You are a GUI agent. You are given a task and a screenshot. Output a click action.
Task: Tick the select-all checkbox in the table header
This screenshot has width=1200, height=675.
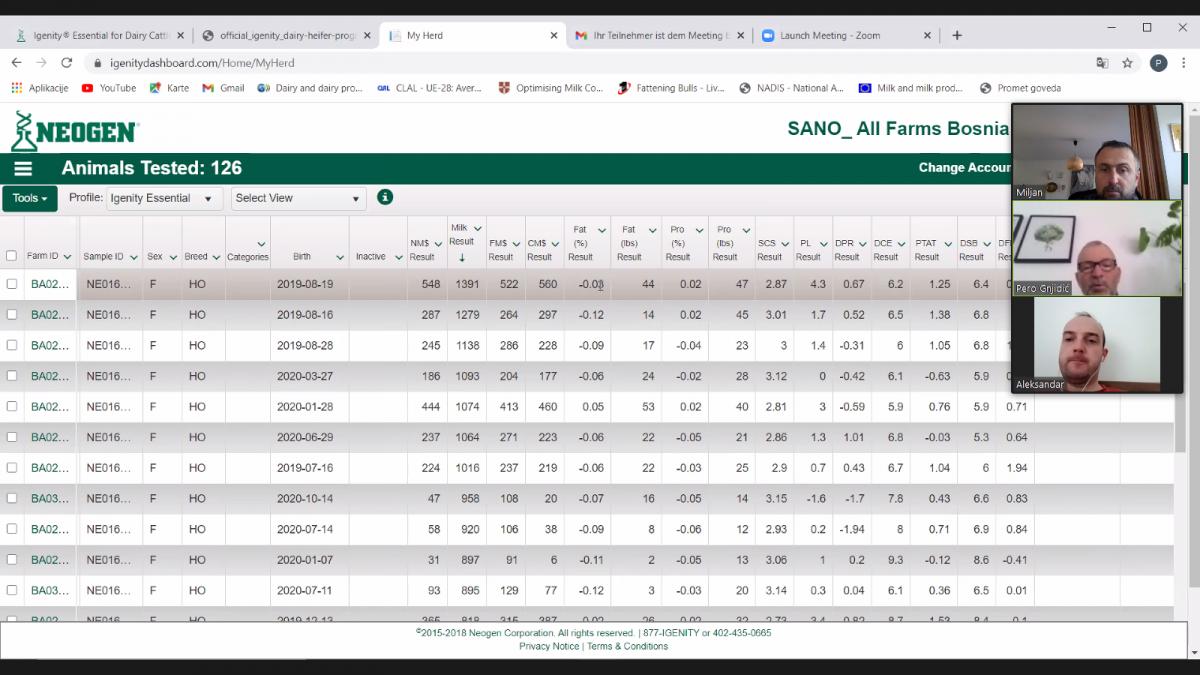[x=12, y=256]
